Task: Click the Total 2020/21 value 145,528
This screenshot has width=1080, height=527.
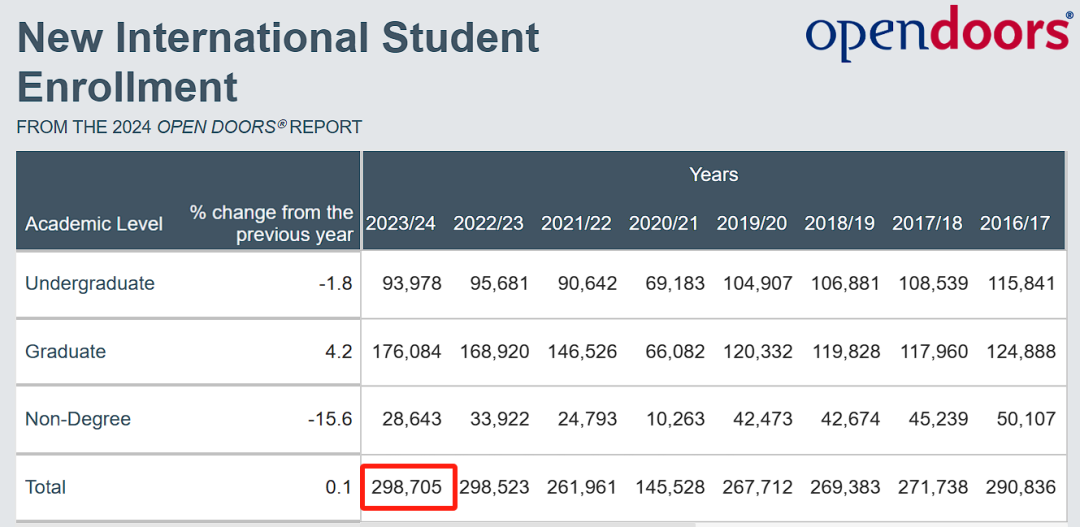Action: click(x=670, y=487)
